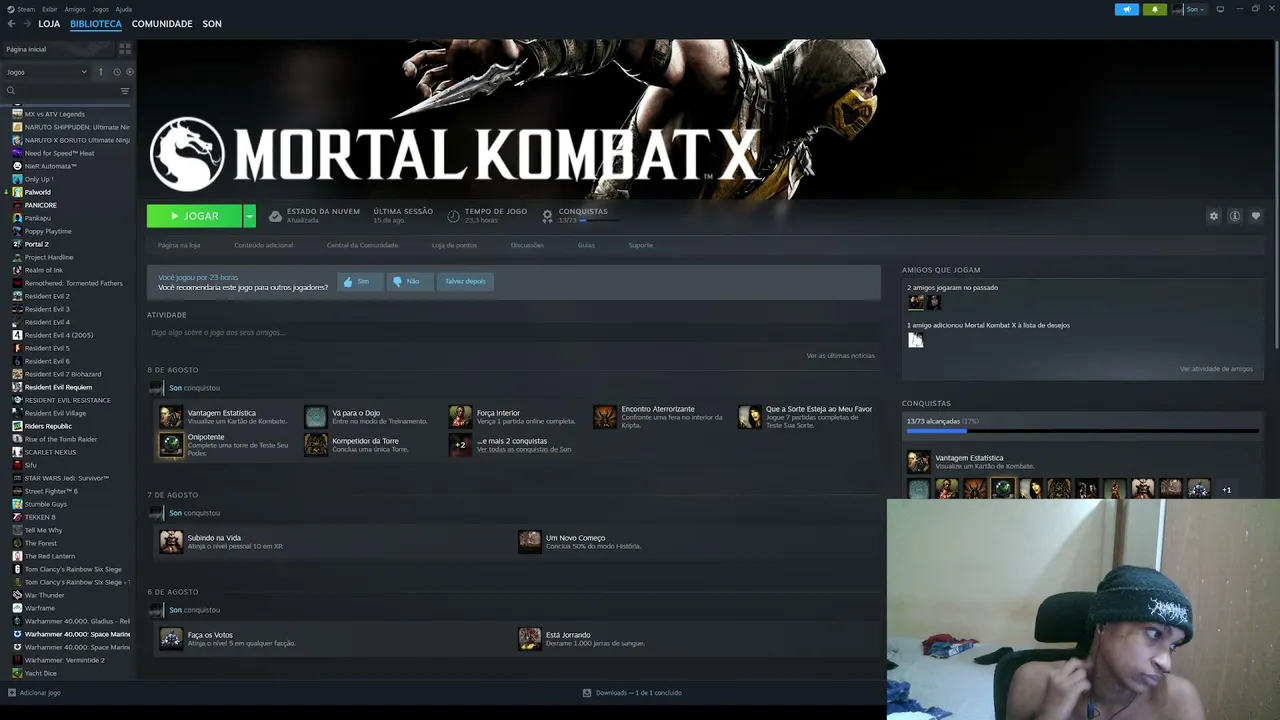Viewport: 1280px width, 720px height.
Task: Open the green notifications bell
Action: coord(1155,10)
